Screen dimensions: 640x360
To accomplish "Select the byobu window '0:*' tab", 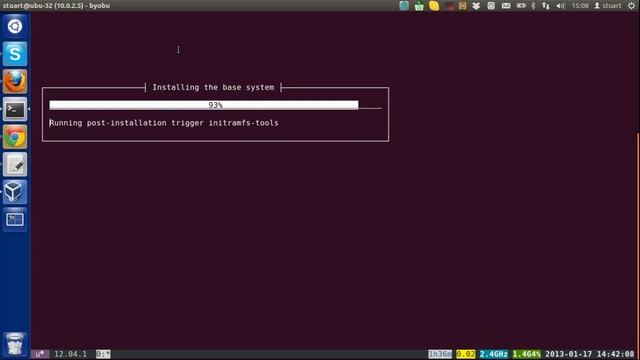I will [103, 354].
